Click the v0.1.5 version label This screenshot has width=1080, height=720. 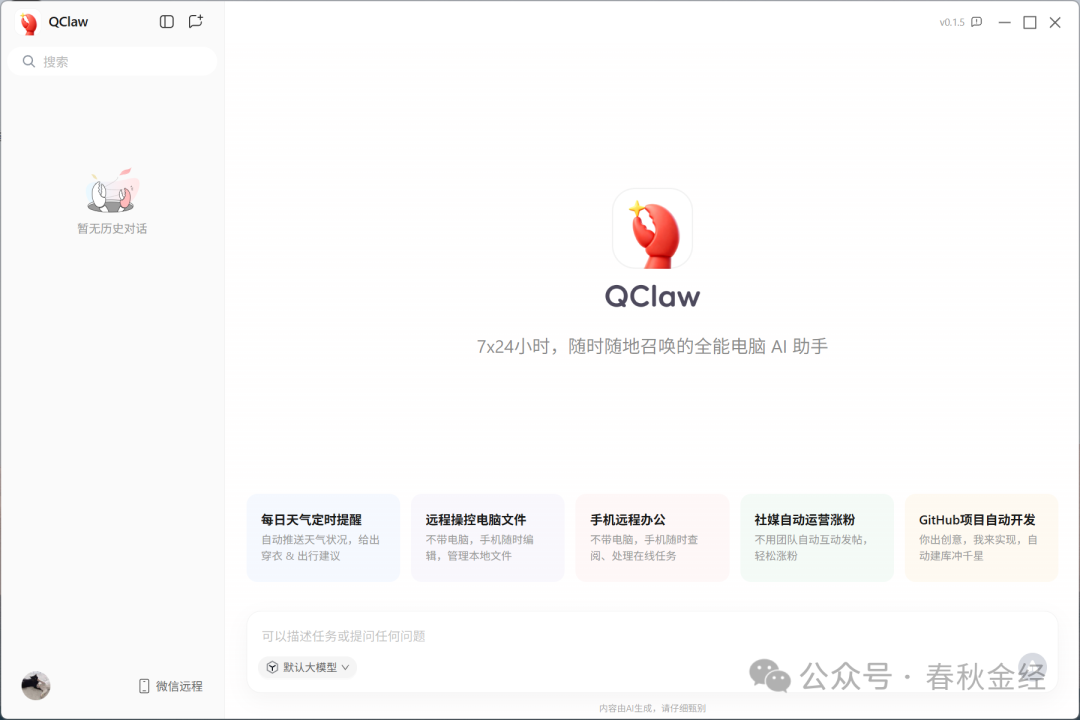[x=951, y=22]
